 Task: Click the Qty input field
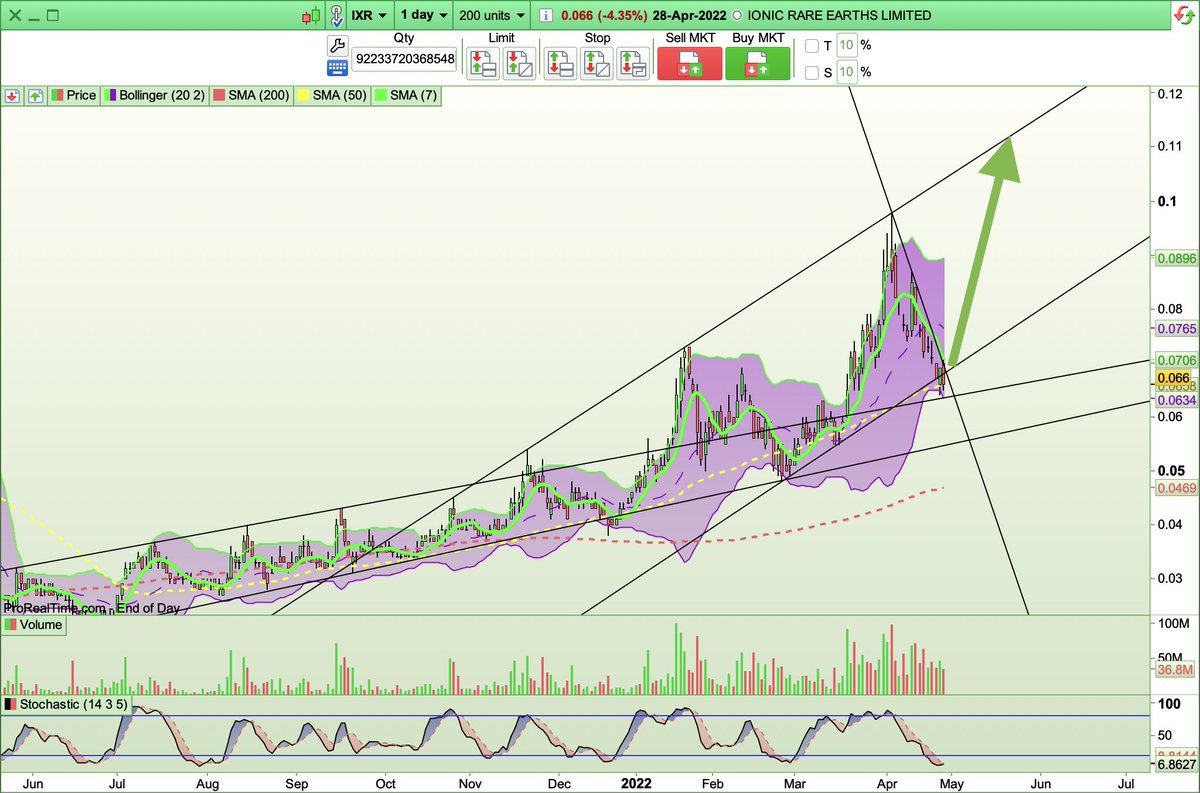404,59
